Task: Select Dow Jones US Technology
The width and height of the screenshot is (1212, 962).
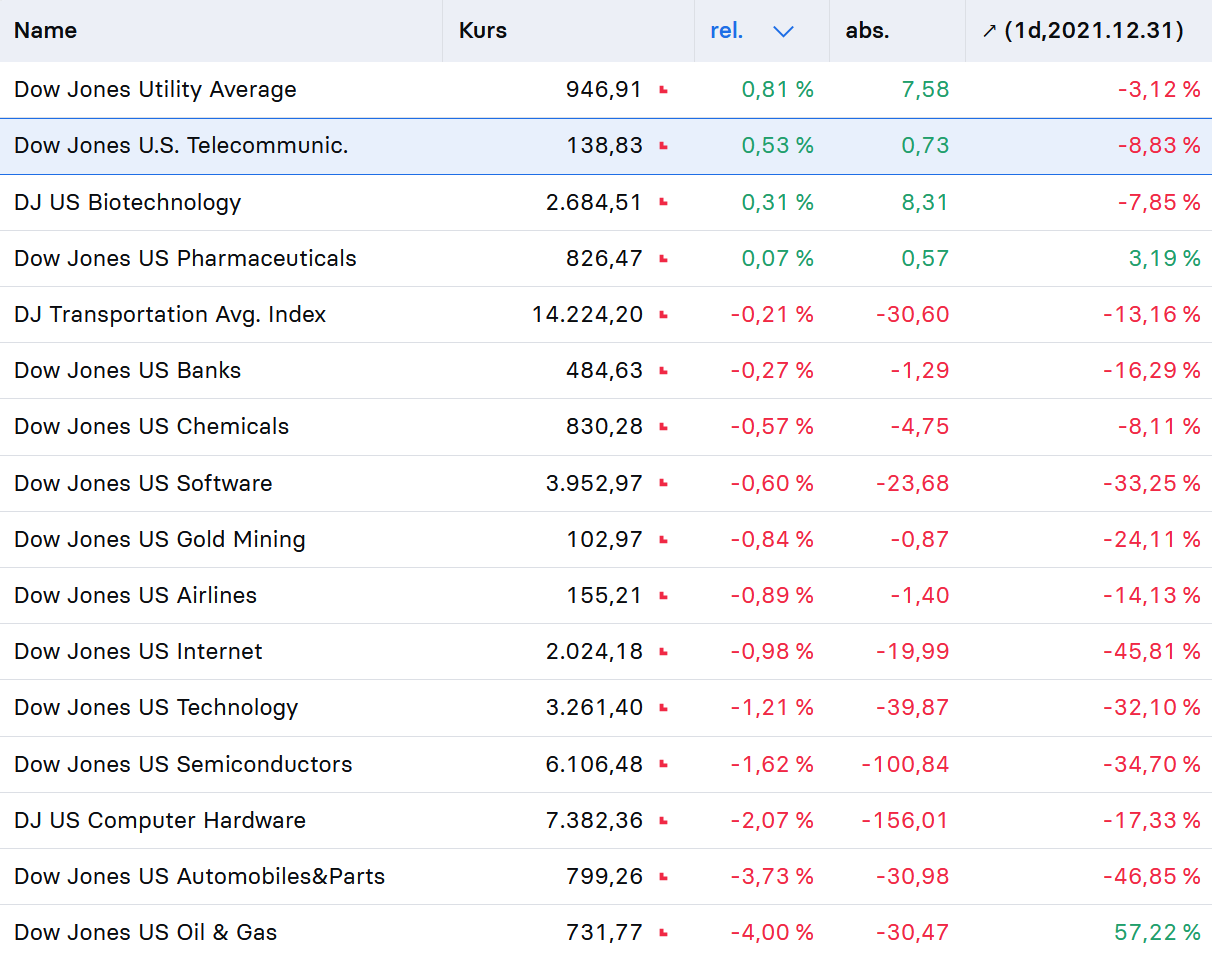Action: tap(156, 707)
